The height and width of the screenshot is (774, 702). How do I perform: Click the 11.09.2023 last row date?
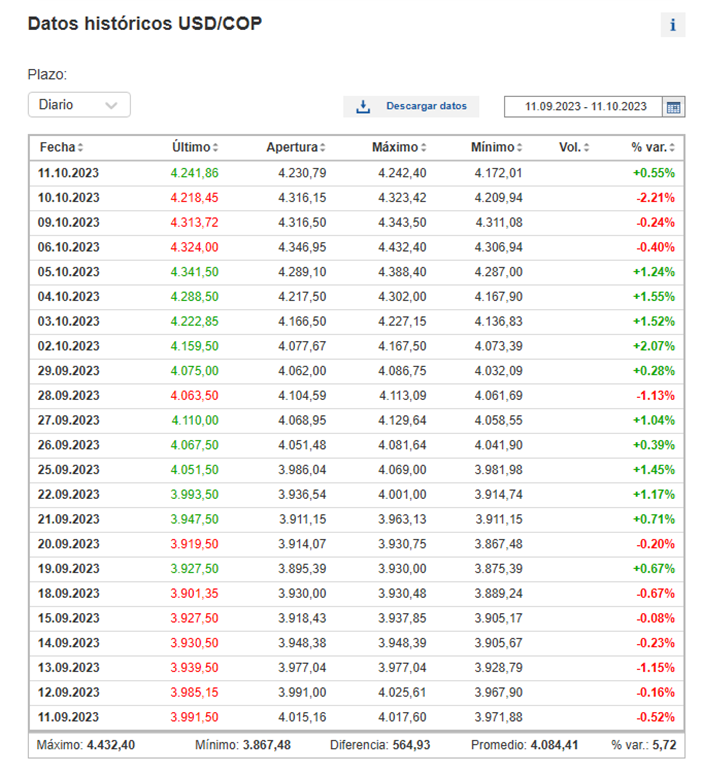coord(69,717)
